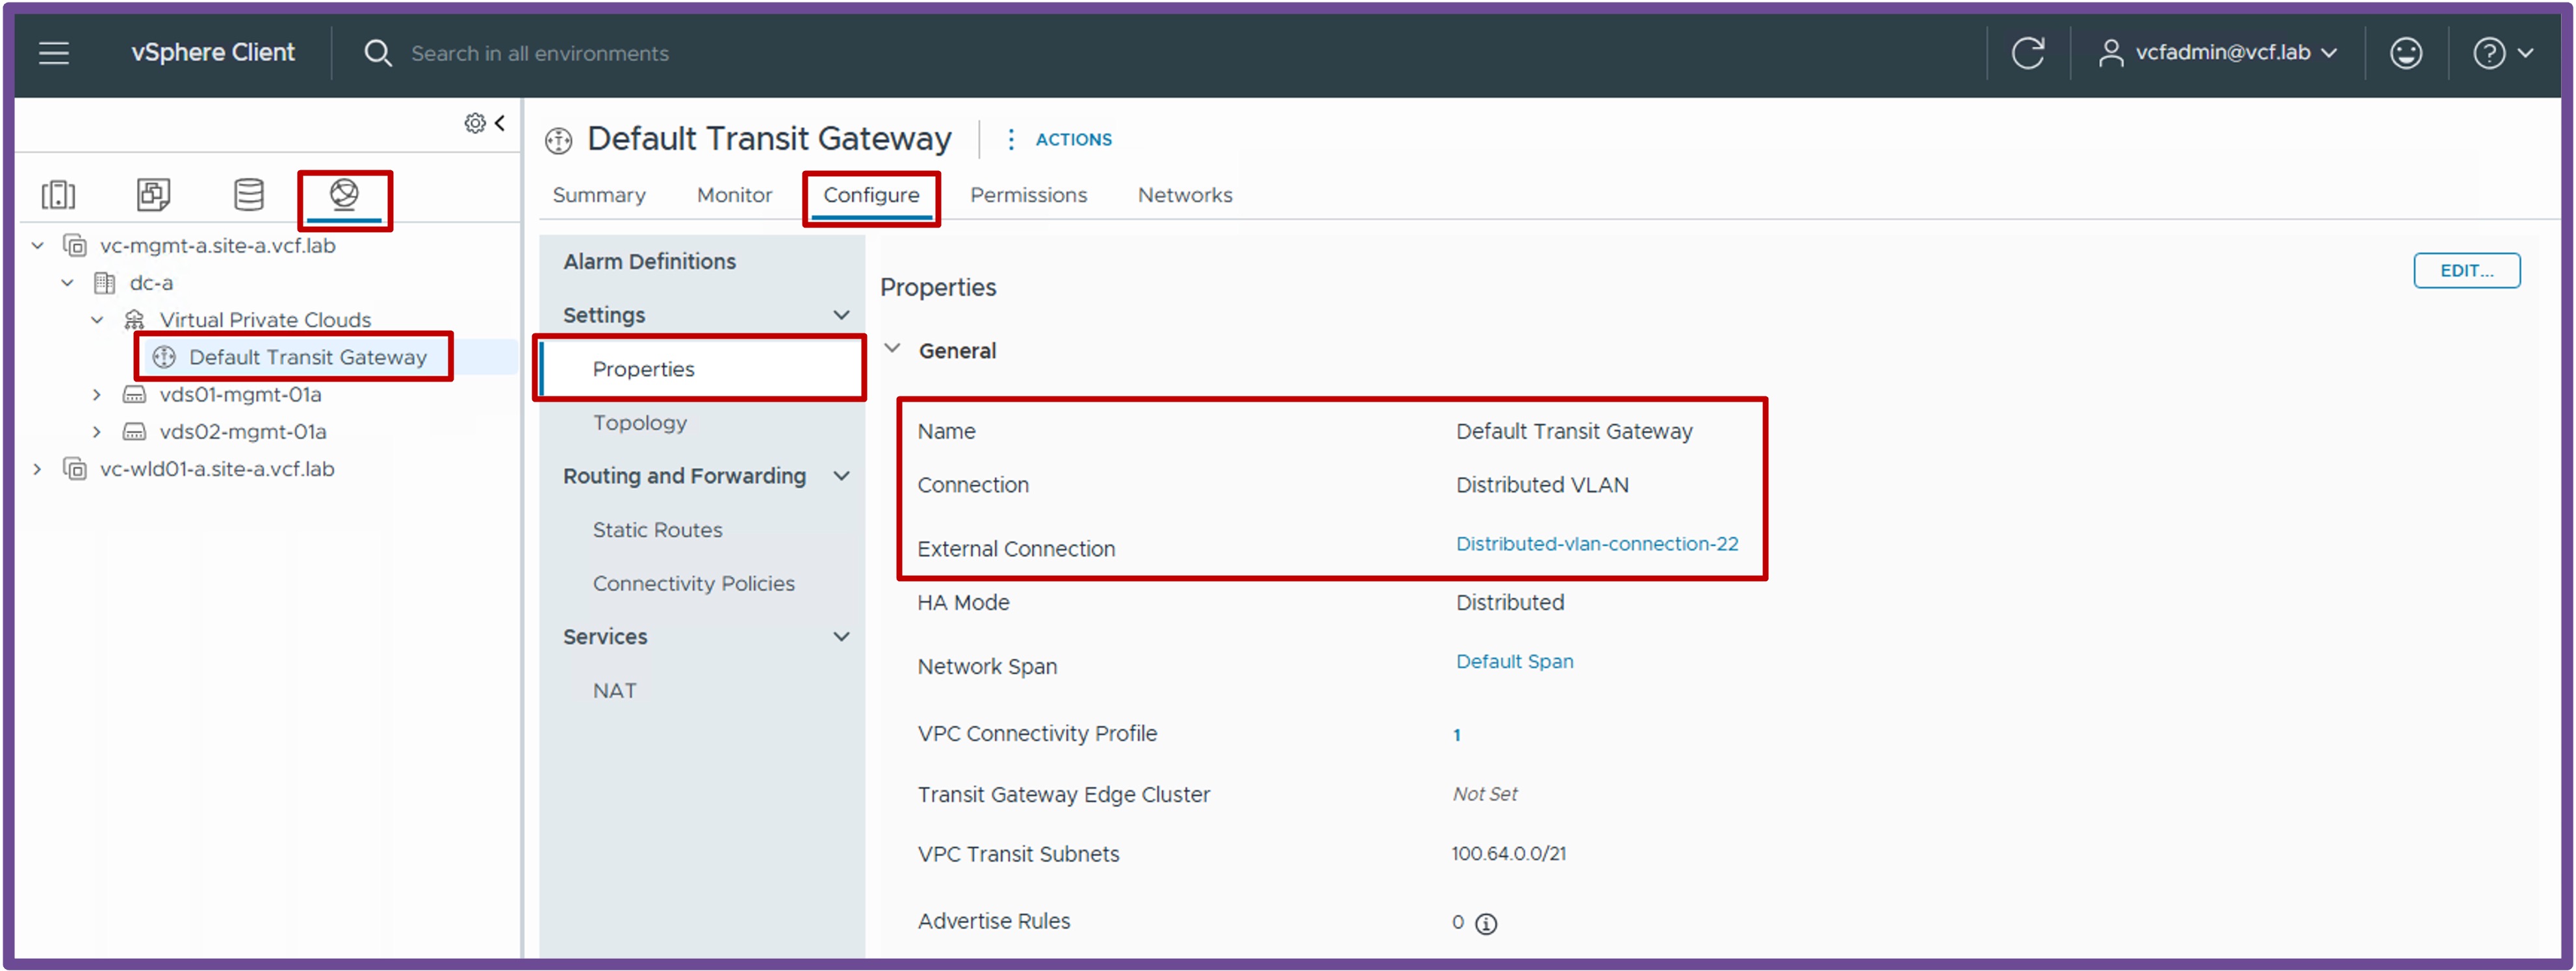Collapse the Routing and Forwarding chevron
Screen dimensions: 2576x971
[841, 476]
